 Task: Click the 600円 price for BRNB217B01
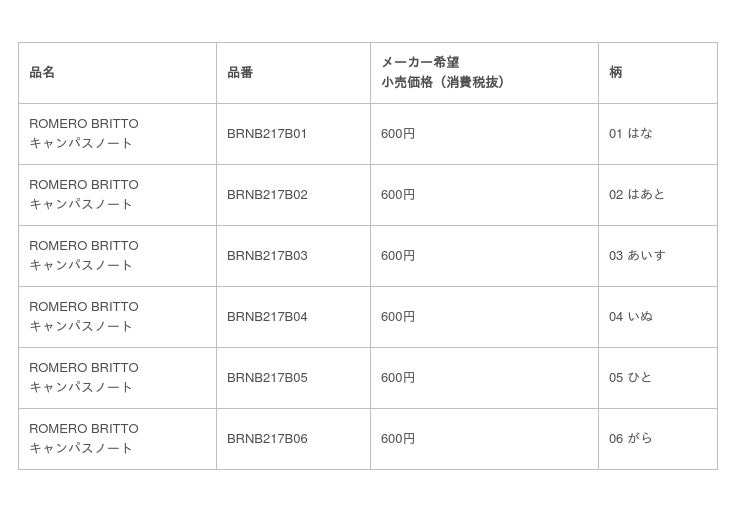click(x=398, y=133)
